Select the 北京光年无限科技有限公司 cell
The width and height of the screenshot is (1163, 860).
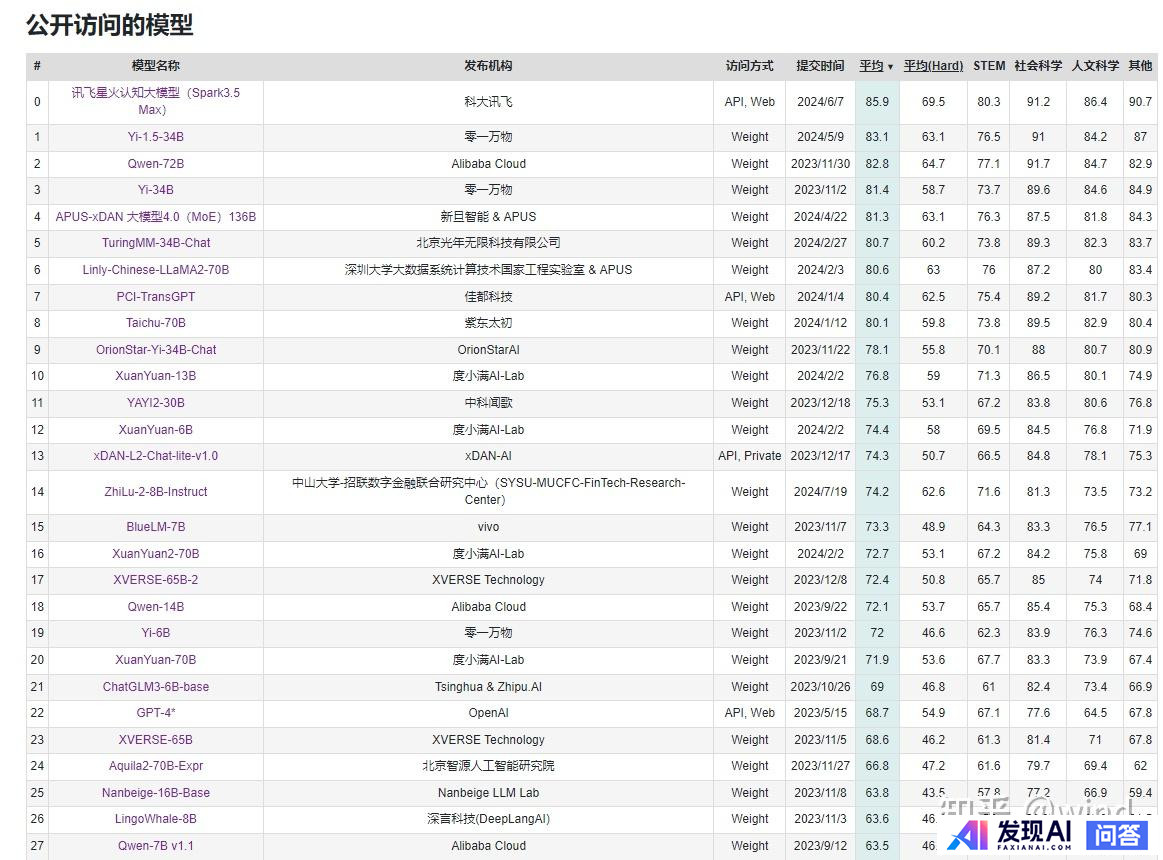[x=488, y=243]
